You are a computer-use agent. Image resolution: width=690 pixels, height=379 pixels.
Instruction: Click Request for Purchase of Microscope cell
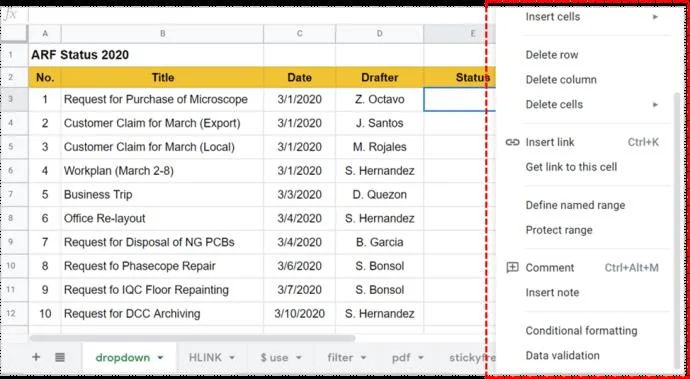[162, 99]
